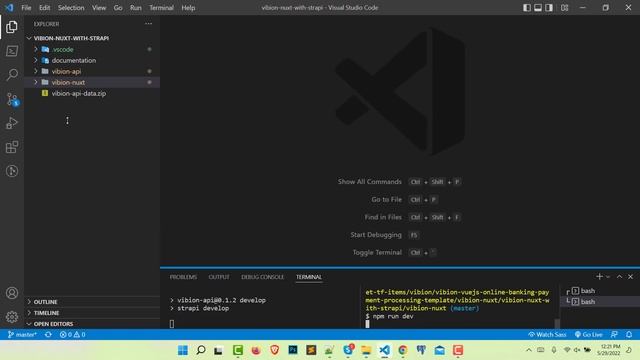Click the master branch indicator

[22, 334]
